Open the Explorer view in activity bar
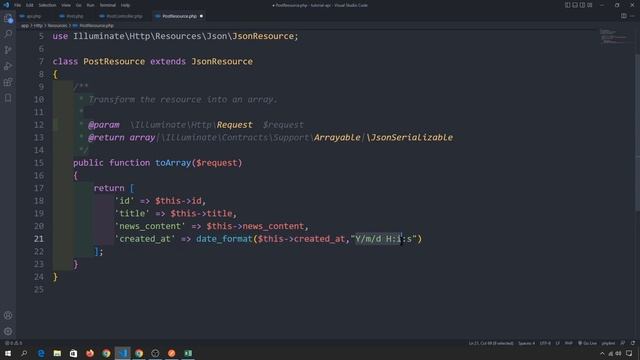Image resolution: width=640 pixels, height=360 pixels. point(8,18)
